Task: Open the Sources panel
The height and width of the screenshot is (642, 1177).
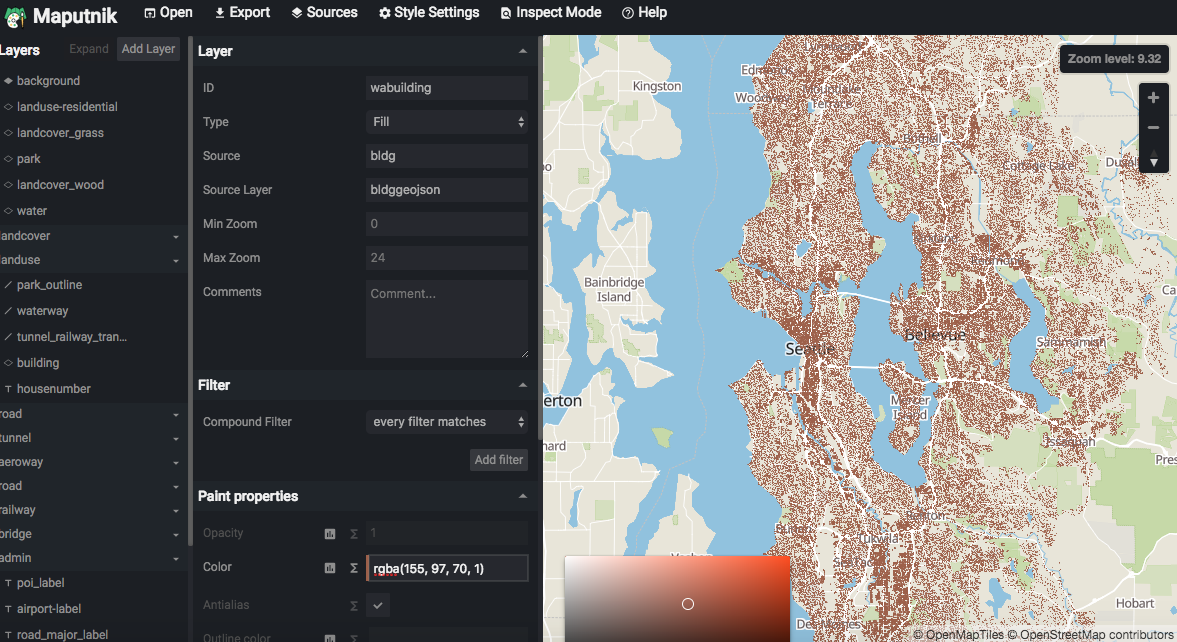Action: pos(323,12)
